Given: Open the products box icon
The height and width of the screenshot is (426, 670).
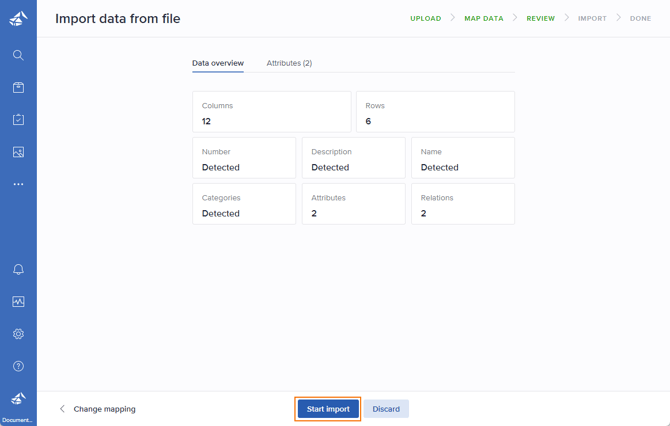Looking at the screenshot, I should pos(18,88).
